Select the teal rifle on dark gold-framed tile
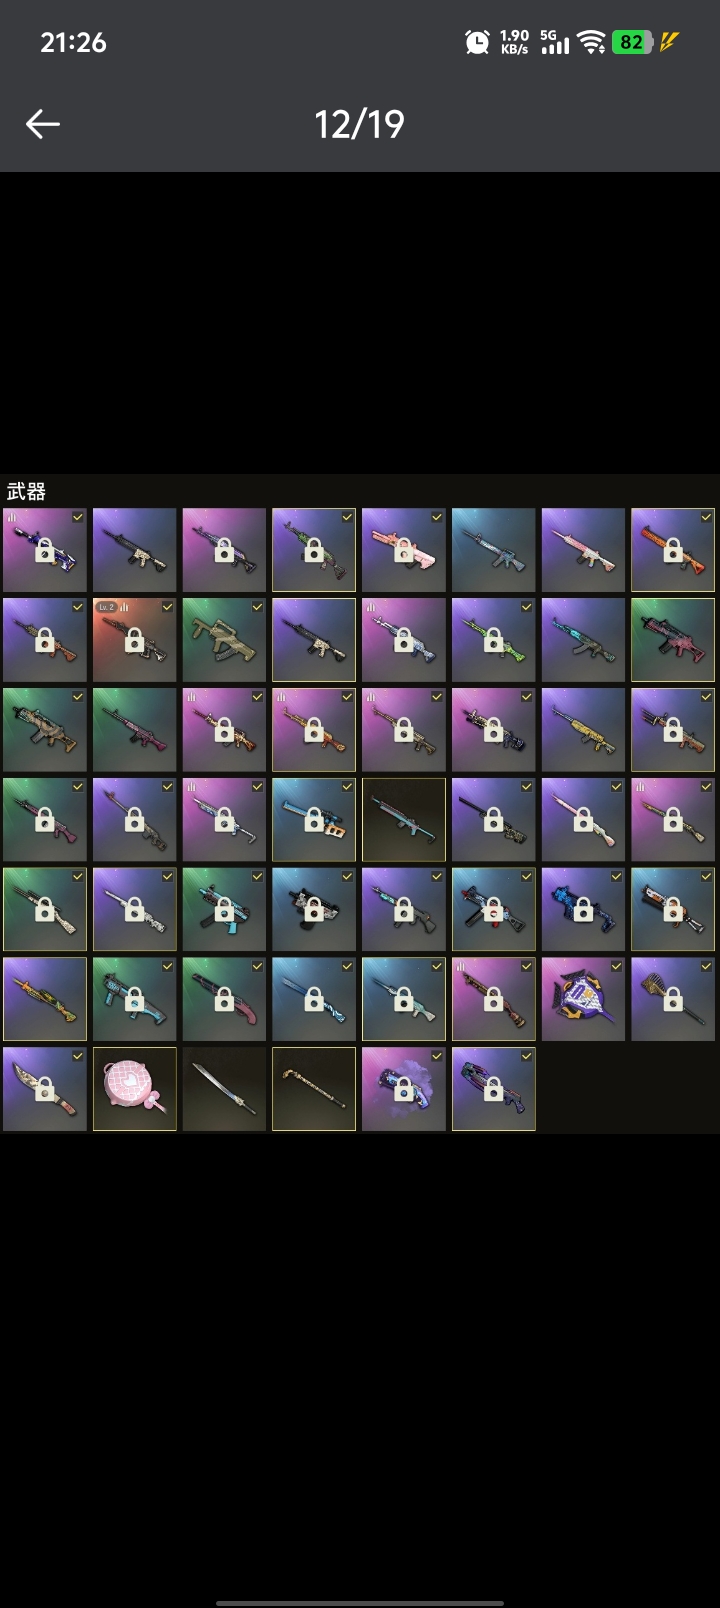 coord(404,819)
